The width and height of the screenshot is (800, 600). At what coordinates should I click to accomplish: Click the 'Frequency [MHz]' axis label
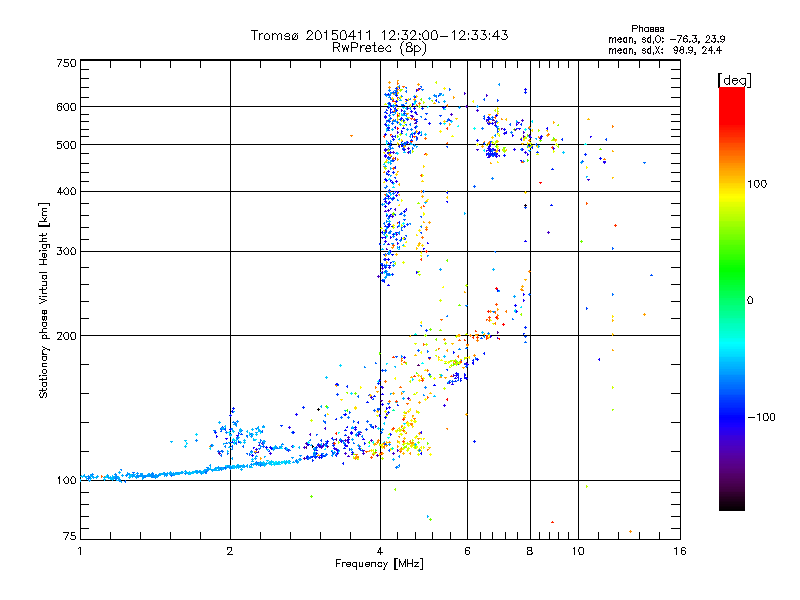pos(379,564)
